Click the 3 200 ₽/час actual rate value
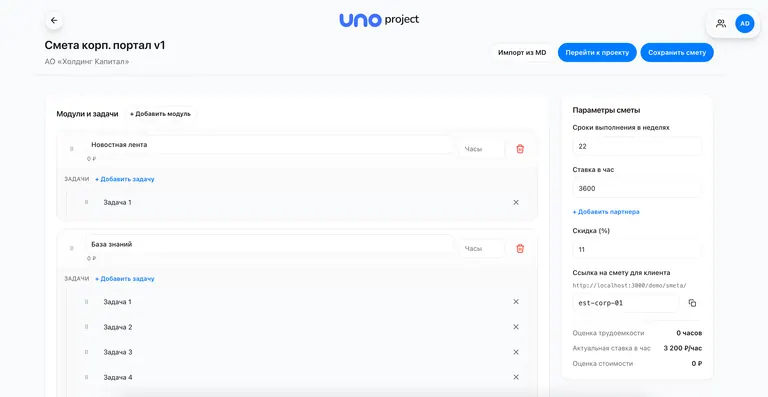 (x=683, y=348)
